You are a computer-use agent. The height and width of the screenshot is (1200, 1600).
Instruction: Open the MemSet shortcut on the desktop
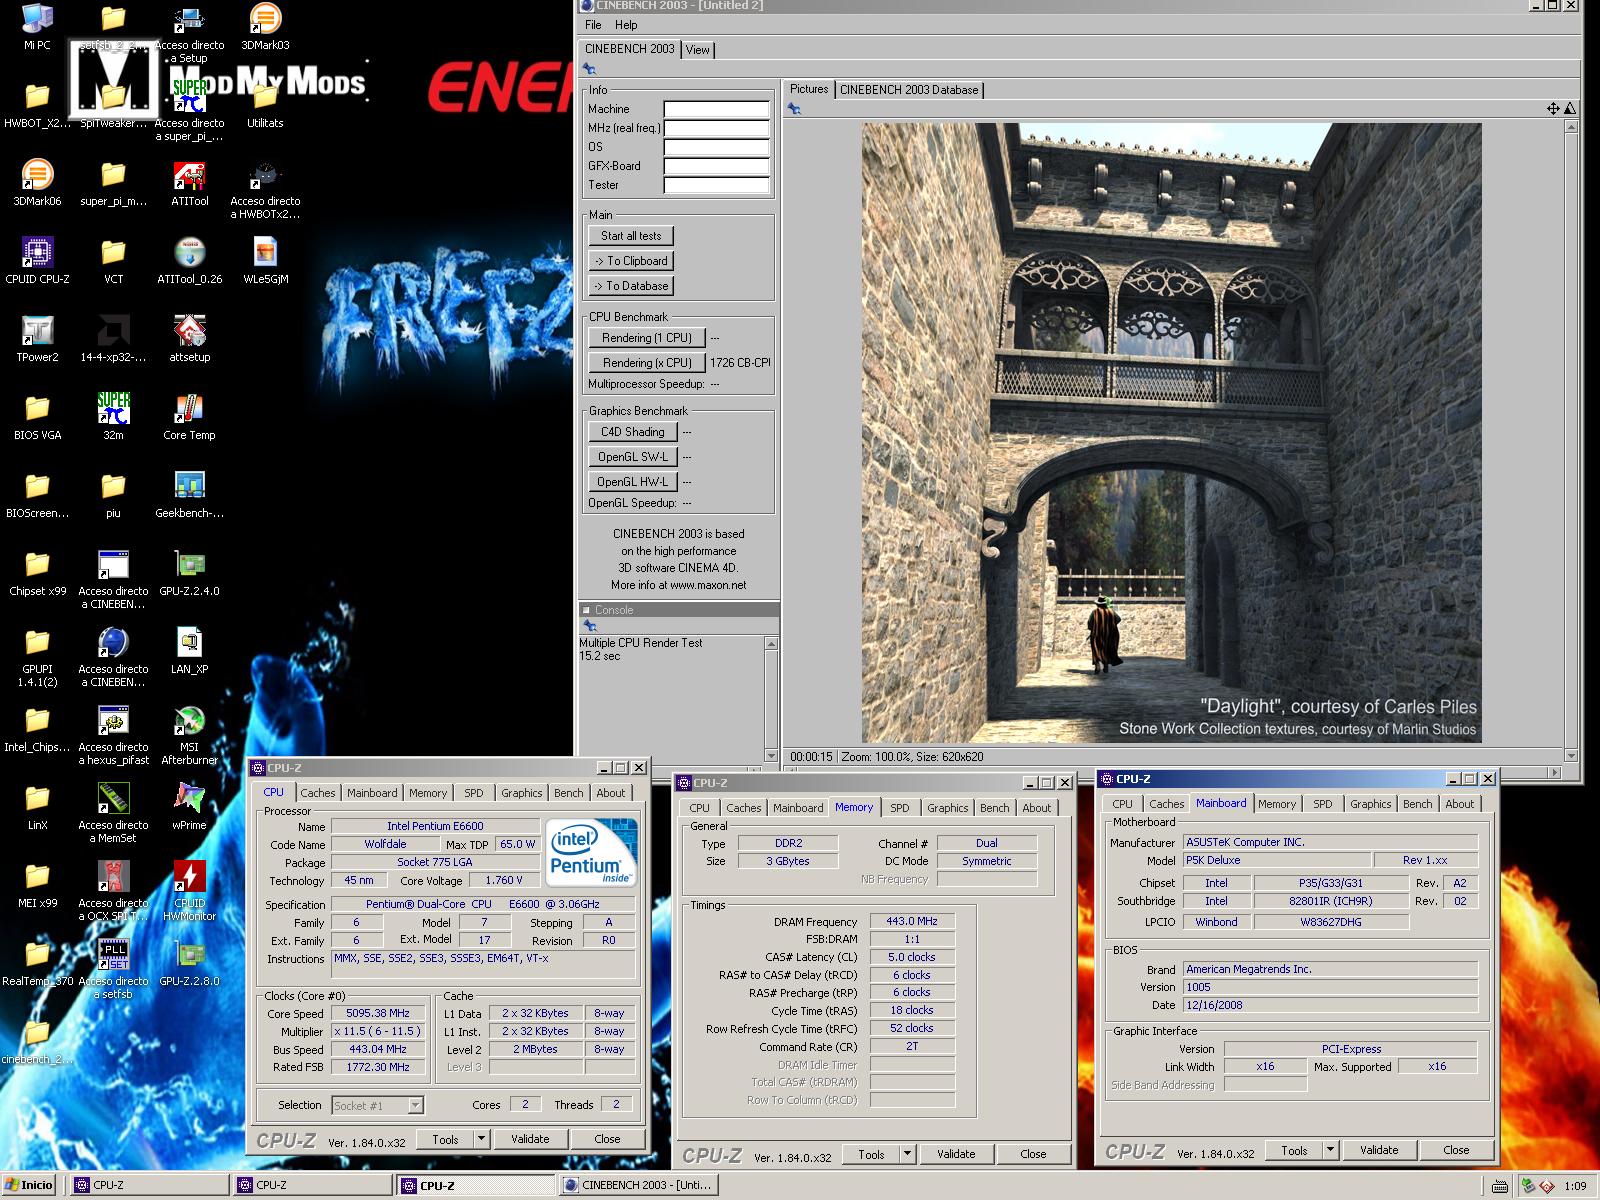[x=113, y=813]
